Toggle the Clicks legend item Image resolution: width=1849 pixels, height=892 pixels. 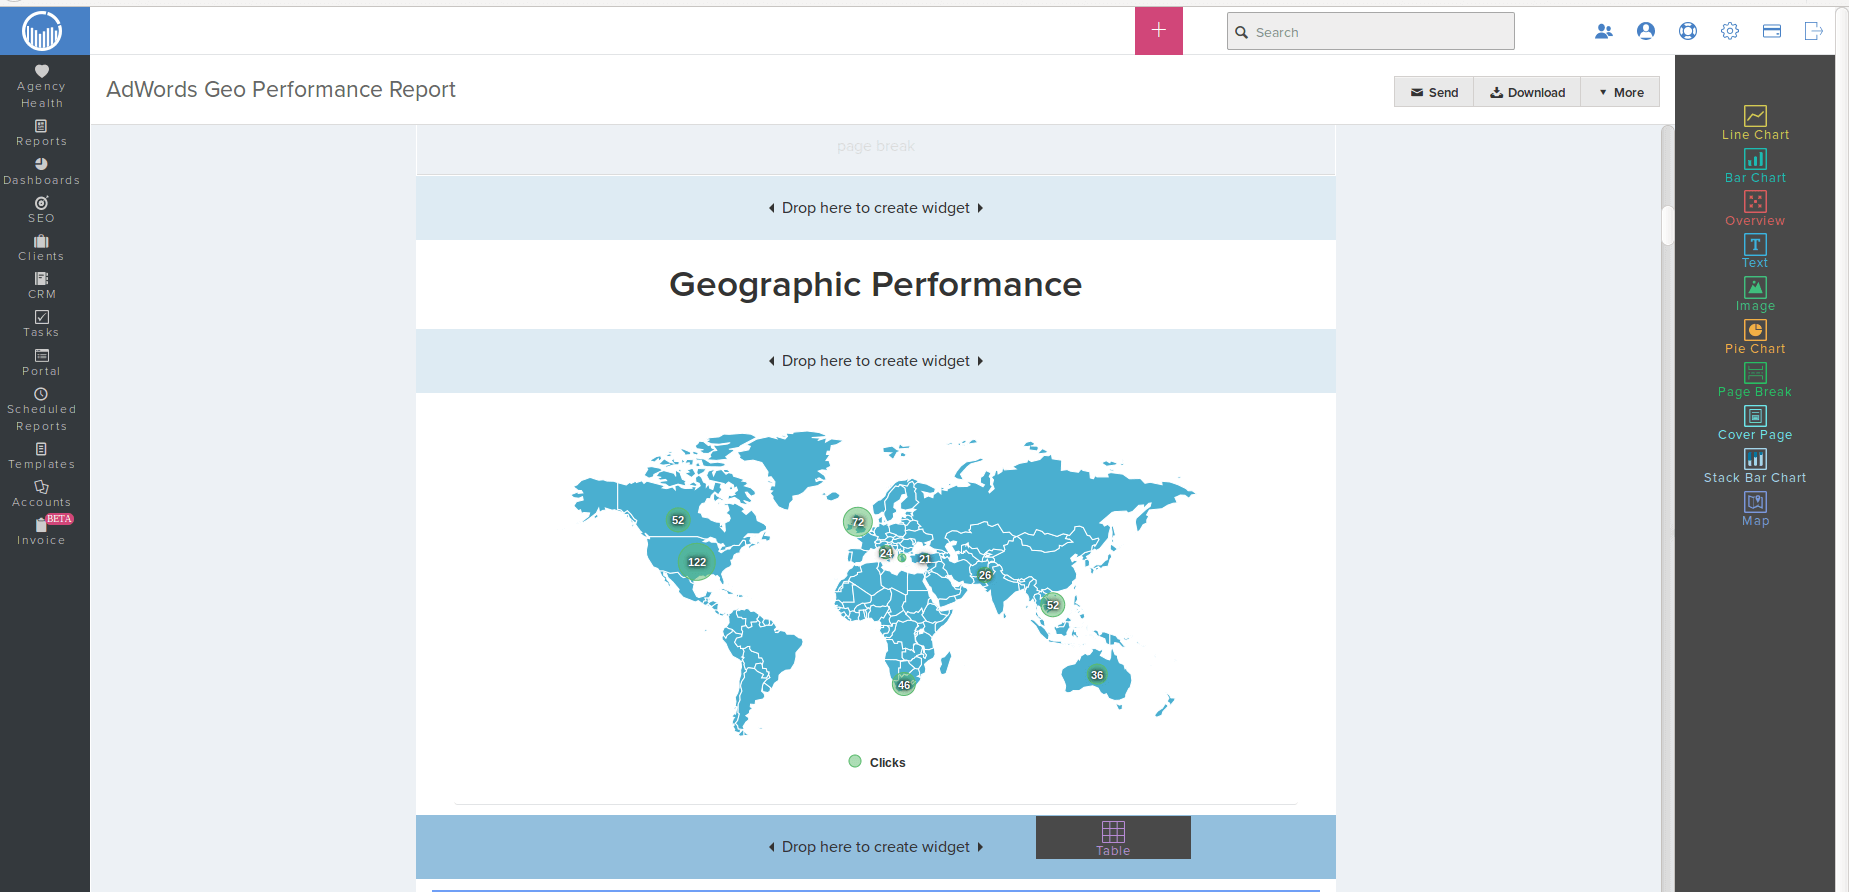(877, 762)
